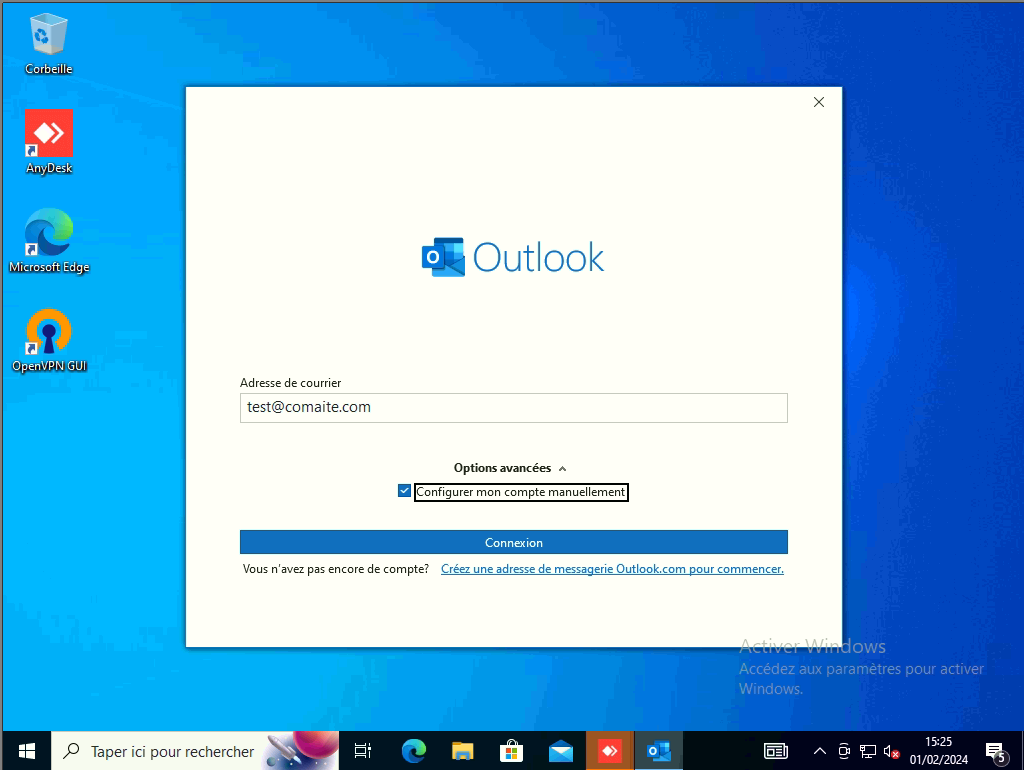
Task: Switch to AnyDesk in the taskbar
Action: 609,751
